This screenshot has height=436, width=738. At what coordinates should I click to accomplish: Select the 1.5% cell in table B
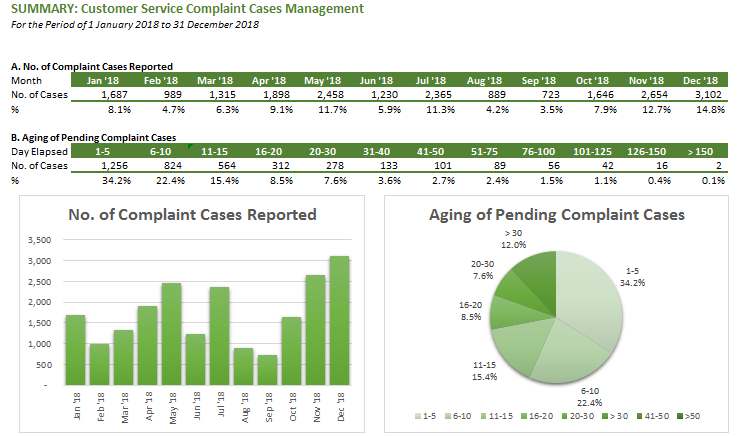coord(552,181)
